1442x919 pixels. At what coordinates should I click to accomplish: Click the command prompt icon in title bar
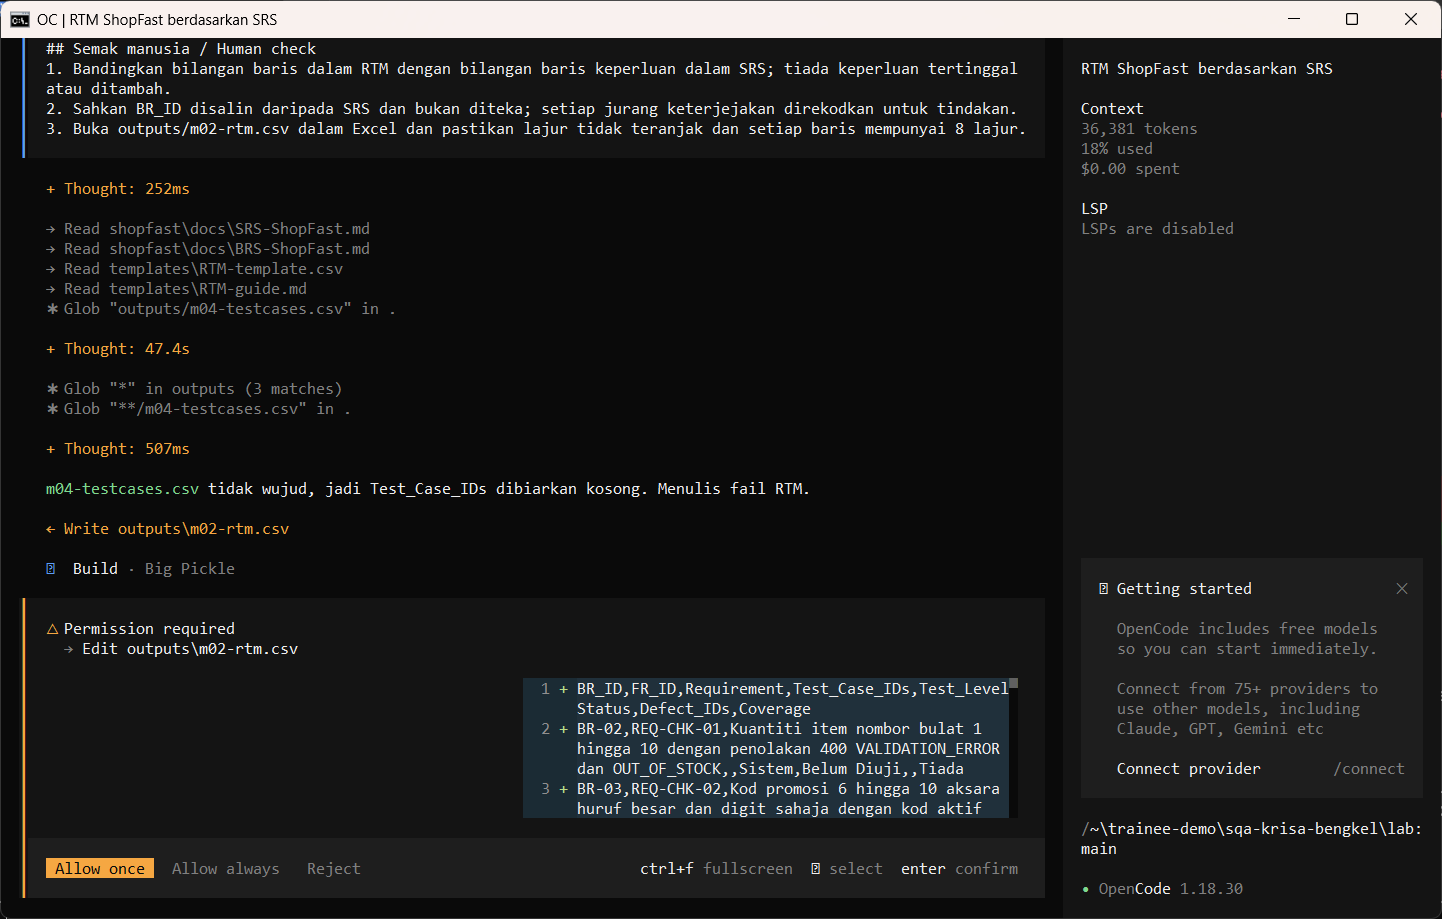pyautogui.click(x=19, y=19)
